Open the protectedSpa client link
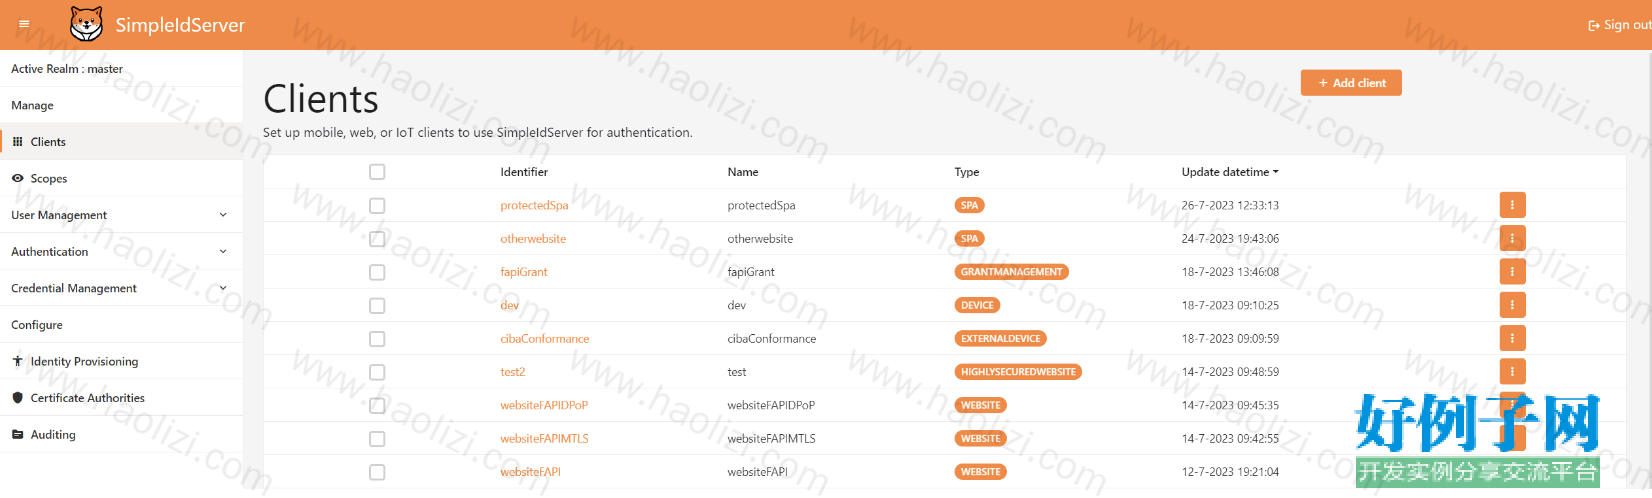This screenshot has height=498, width=1652. [534, 205]
